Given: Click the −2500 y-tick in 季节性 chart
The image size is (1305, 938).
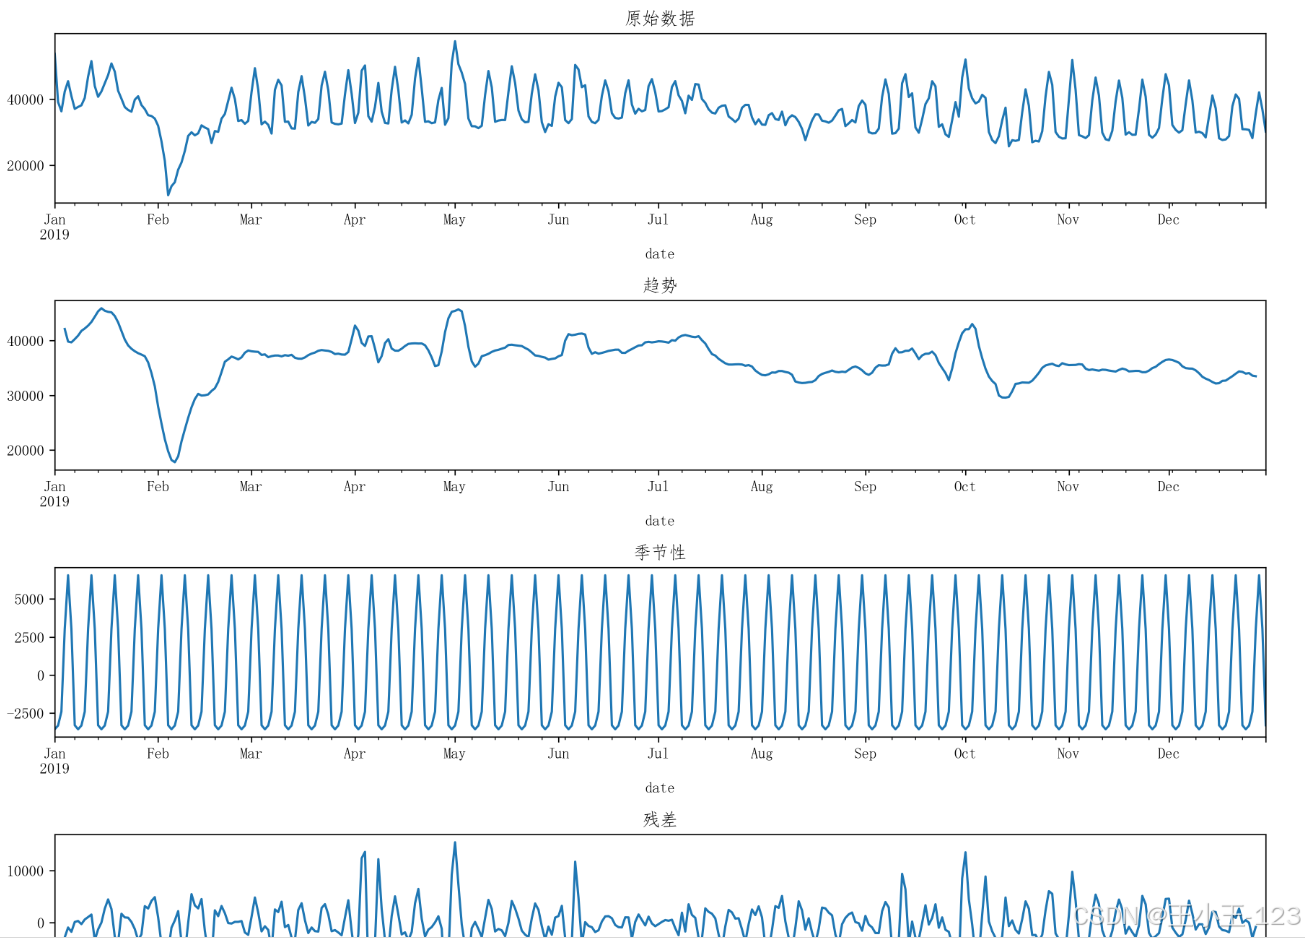Looking at the screenshot, I should coord(25,714).
